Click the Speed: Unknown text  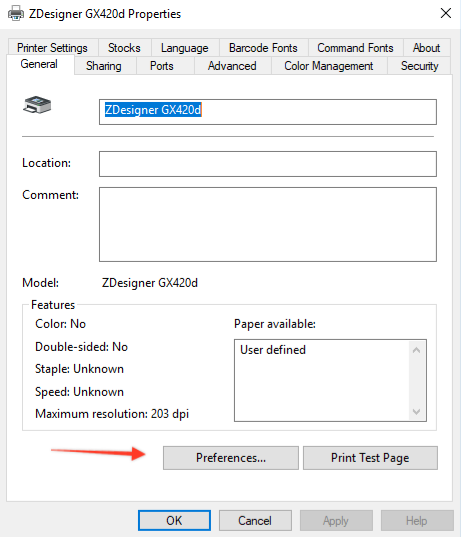[79, 391]
